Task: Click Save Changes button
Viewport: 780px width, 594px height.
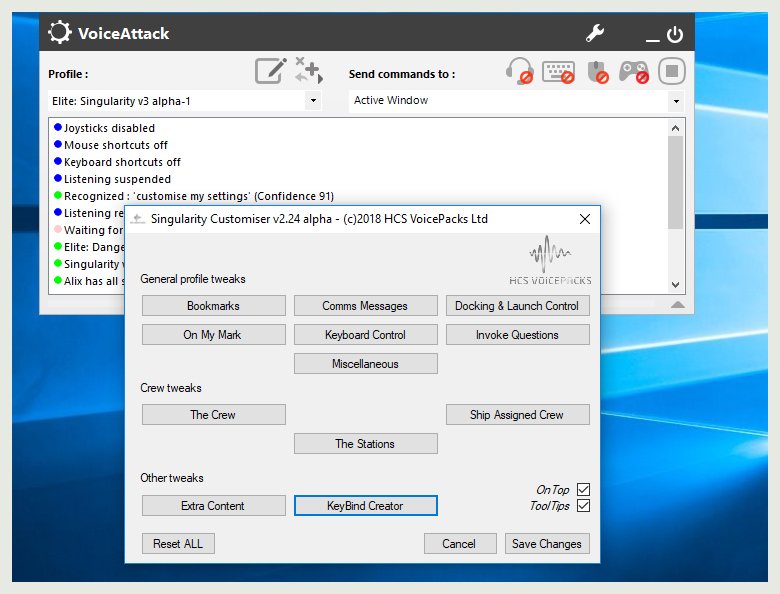Action: (547, 544)
